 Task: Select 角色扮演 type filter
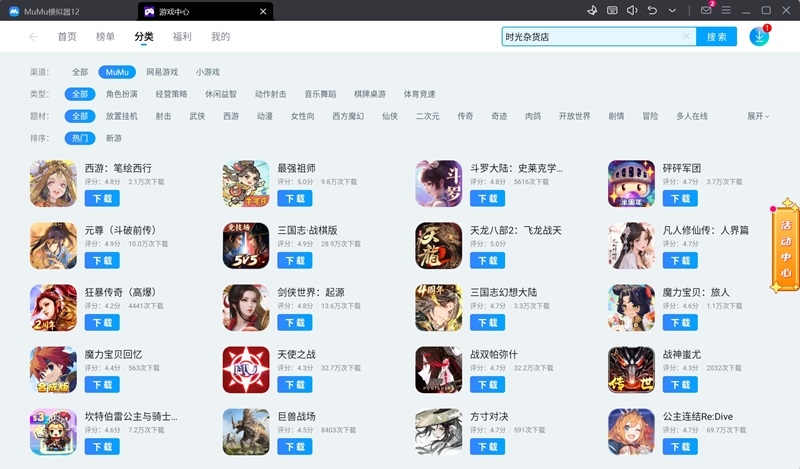click(121, 94)
